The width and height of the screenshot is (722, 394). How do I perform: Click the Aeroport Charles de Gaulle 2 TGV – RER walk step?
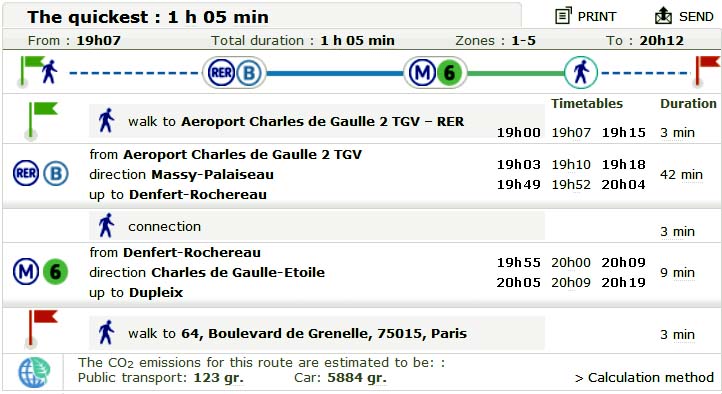tap(317, 121)
